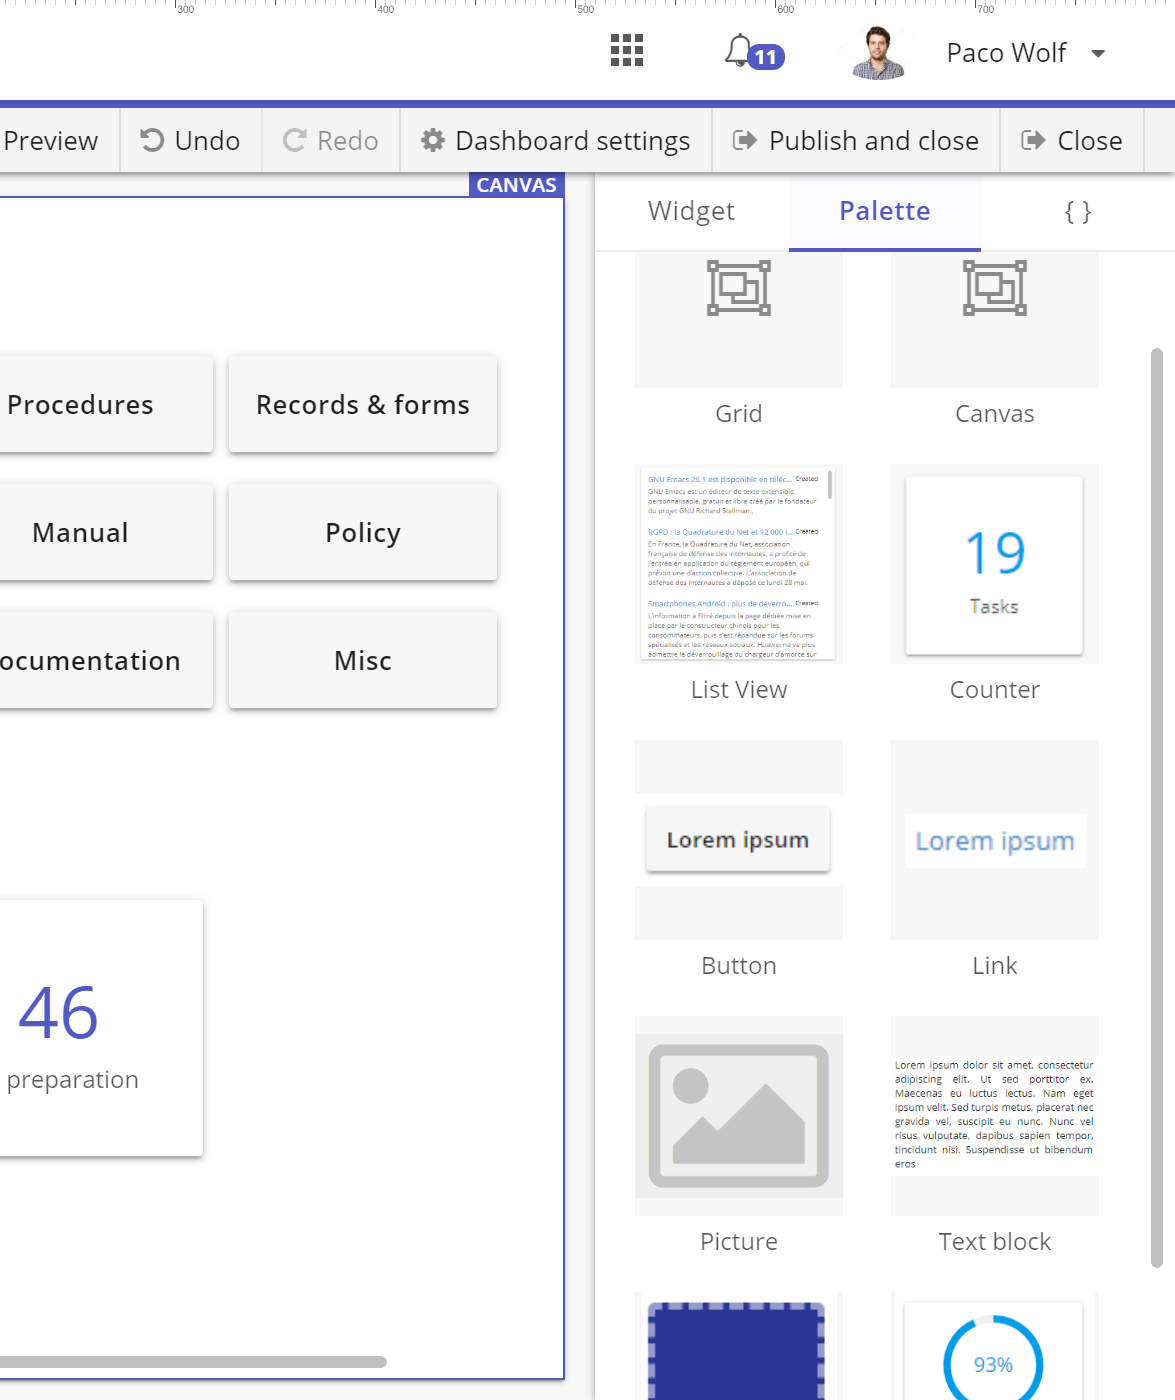Select the Canvas widget icon in palette
The height and width of the screenshot is (1400, 1175).
point(995,288)
